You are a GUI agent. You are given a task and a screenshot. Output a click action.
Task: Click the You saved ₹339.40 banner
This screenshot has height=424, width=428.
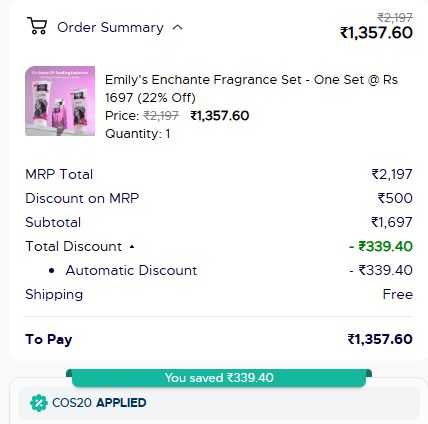(219, 378)
